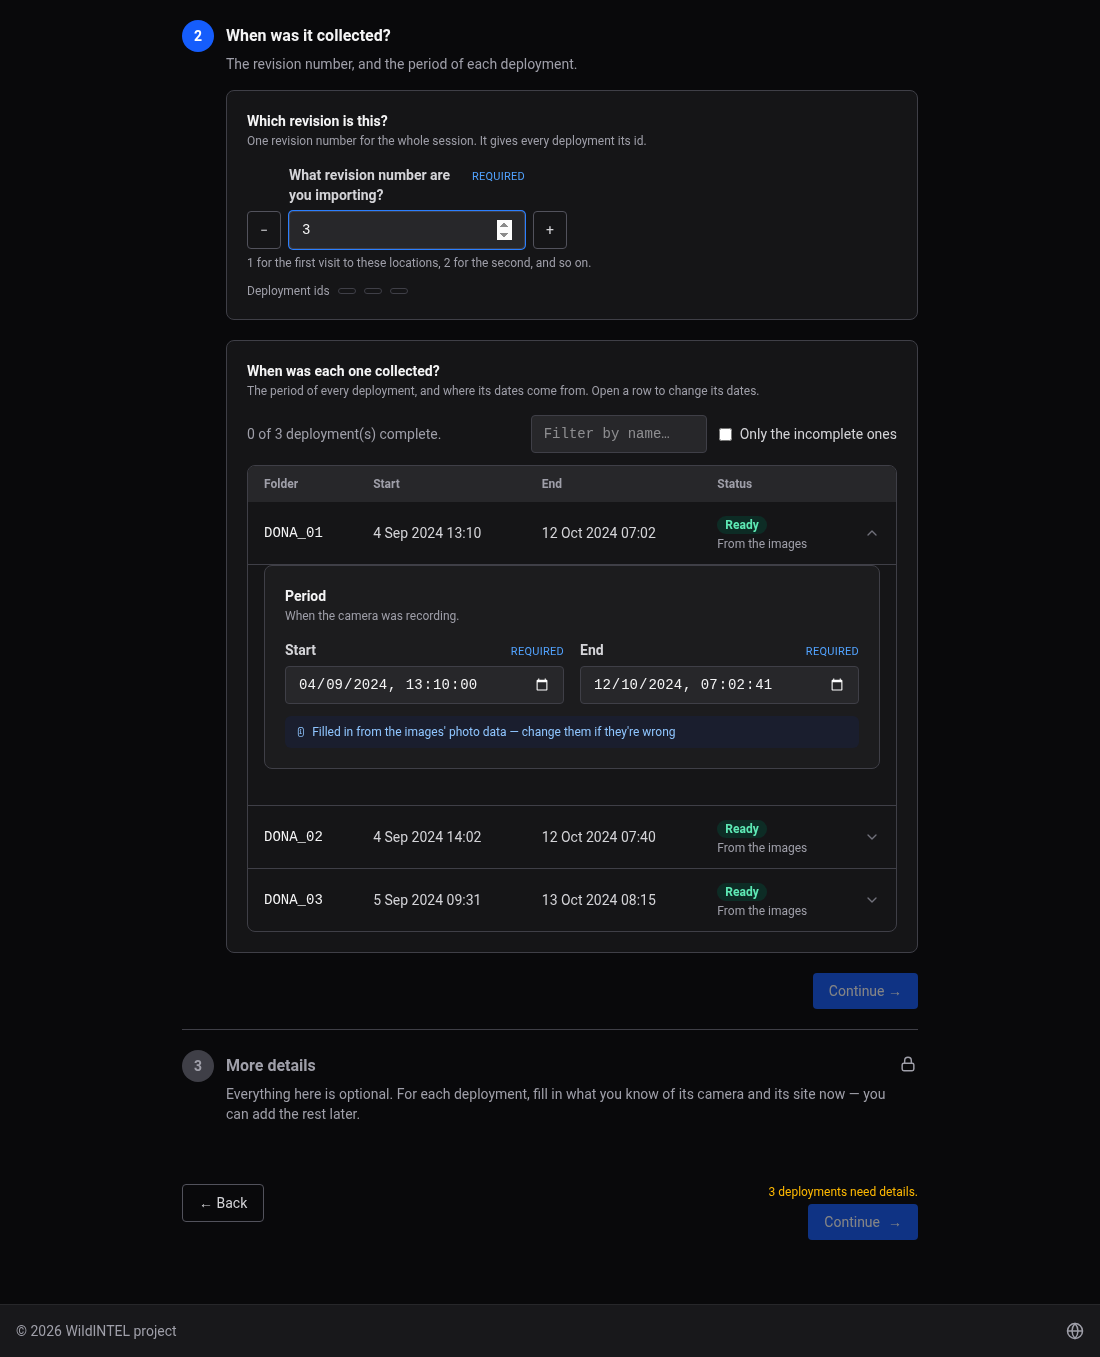
Task: Click the 'When was it collected?' heading
Action: (308, 36)
